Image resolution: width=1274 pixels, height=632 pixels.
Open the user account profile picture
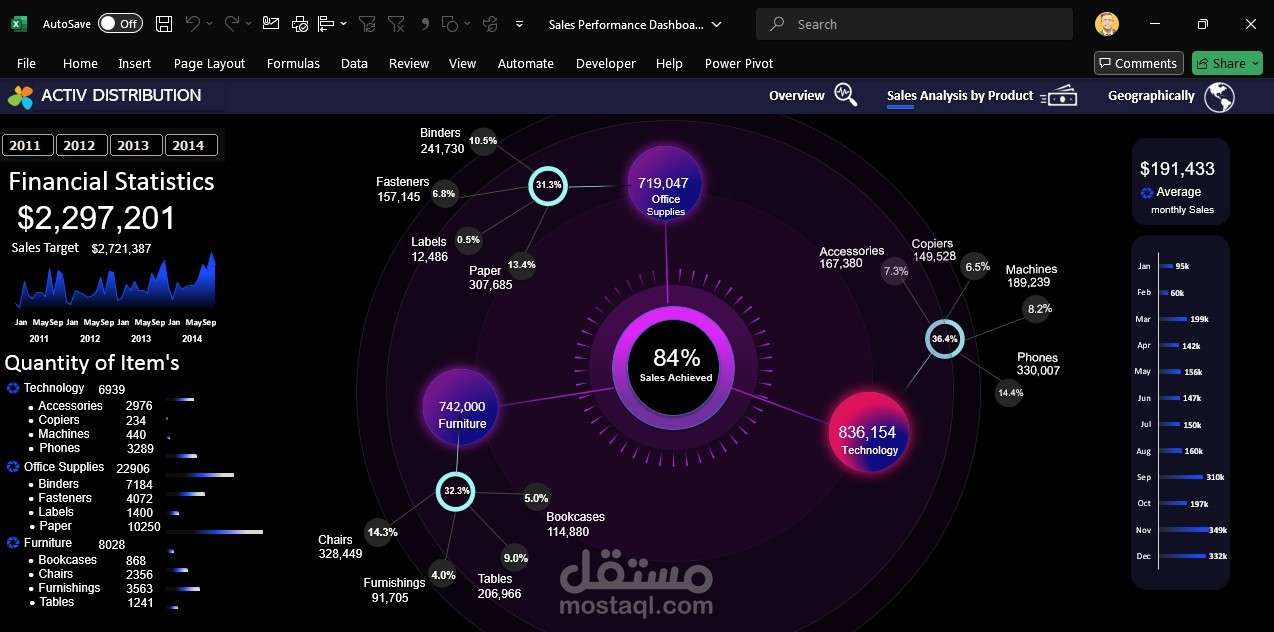[x=1107, y=24]
